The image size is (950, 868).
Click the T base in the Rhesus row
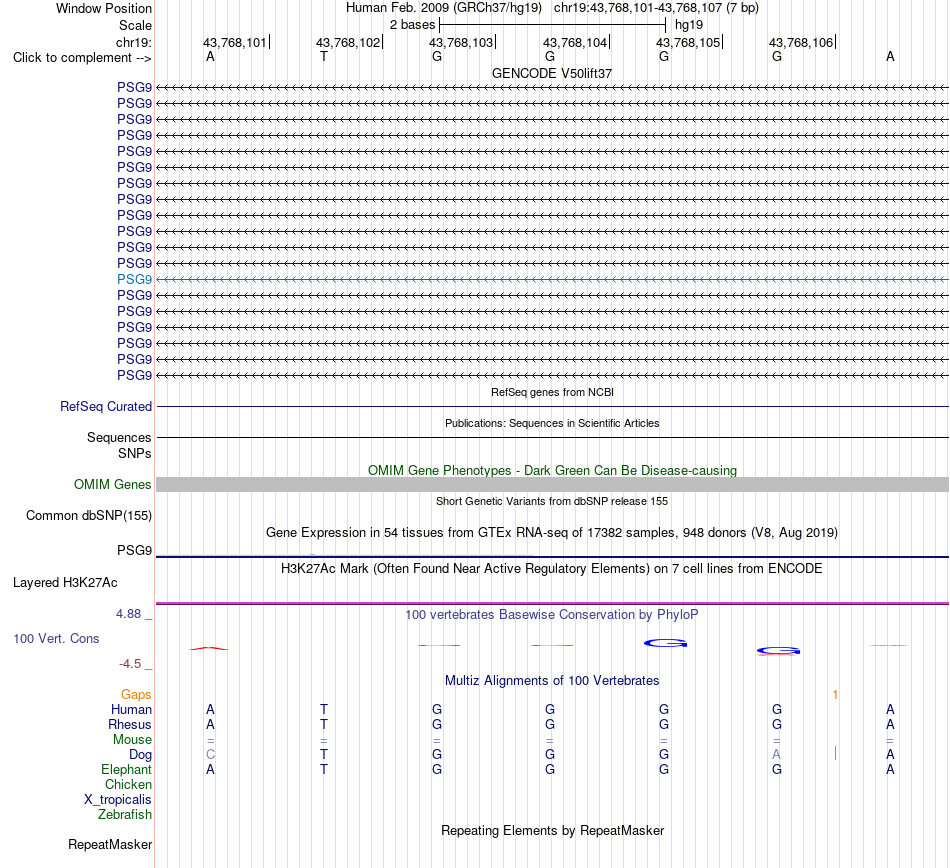pyautogui.click(x=324, y=724)
